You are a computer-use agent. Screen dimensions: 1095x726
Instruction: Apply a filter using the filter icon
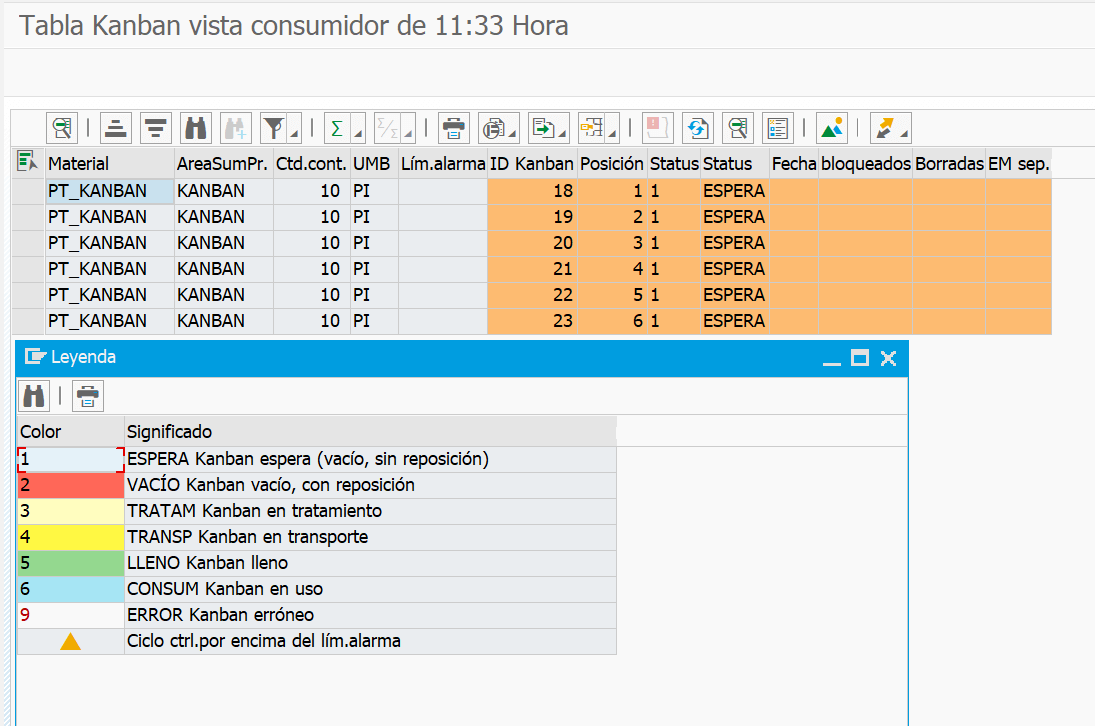point(273,128)
